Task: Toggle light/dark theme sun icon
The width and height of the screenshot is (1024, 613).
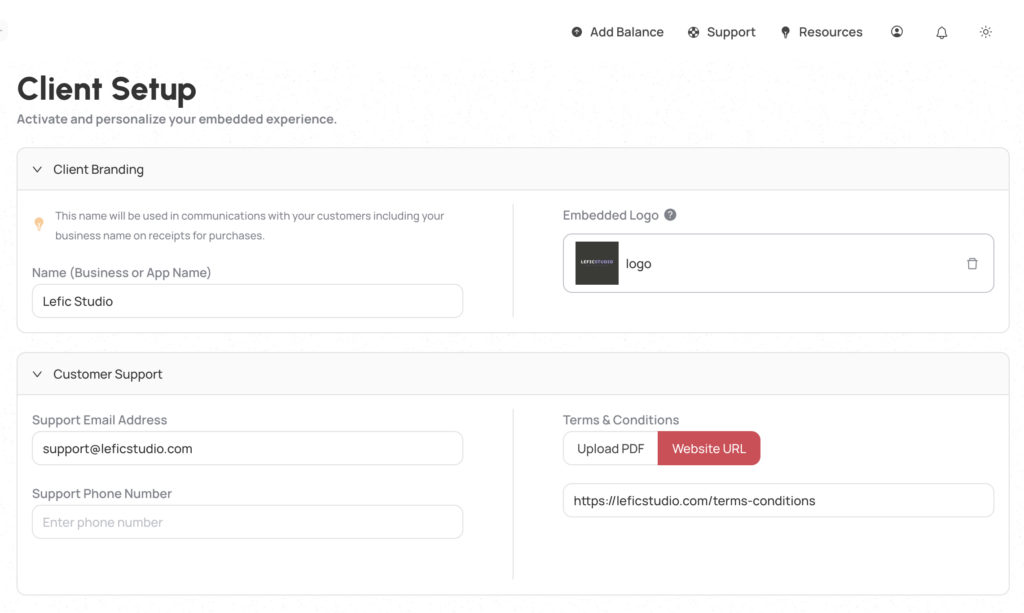Action: click(x=985, y=32)
